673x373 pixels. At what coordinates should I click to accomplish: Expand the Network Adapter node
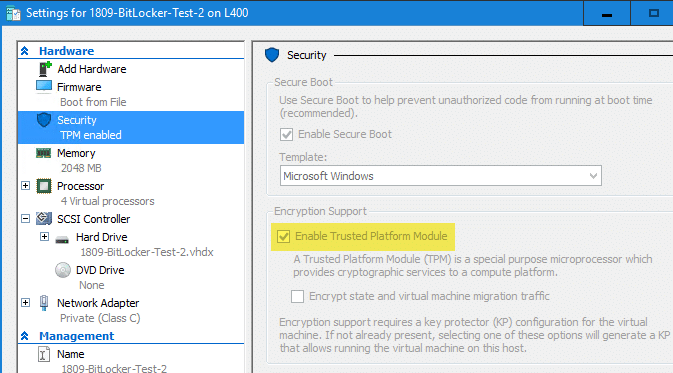(x=26, y=303)
